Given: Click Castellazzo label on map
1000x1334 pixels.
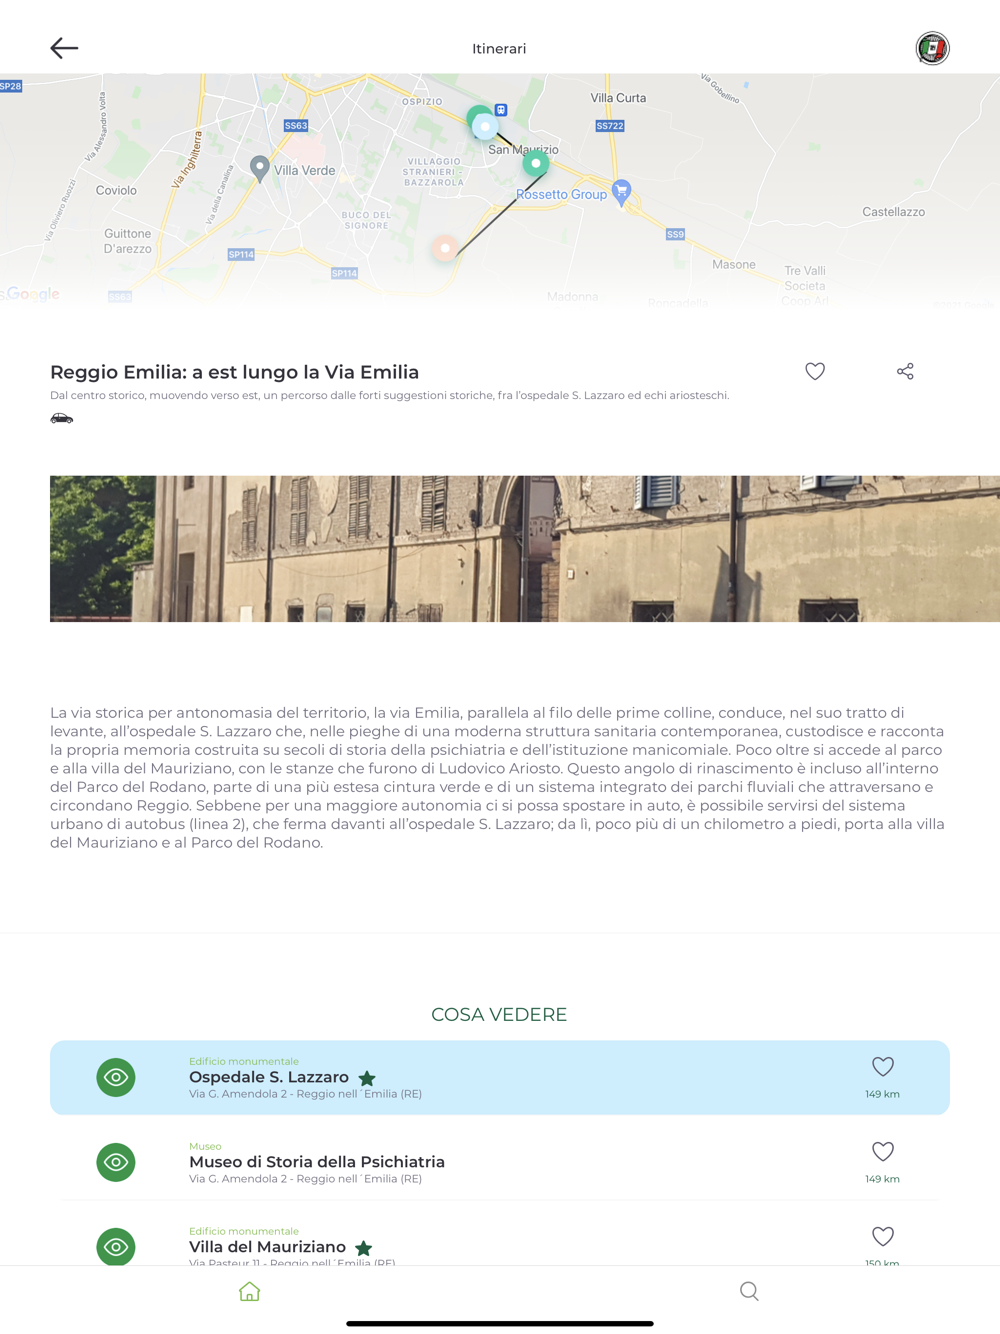Looking at the screenshot, I should (x=893, y=212).
